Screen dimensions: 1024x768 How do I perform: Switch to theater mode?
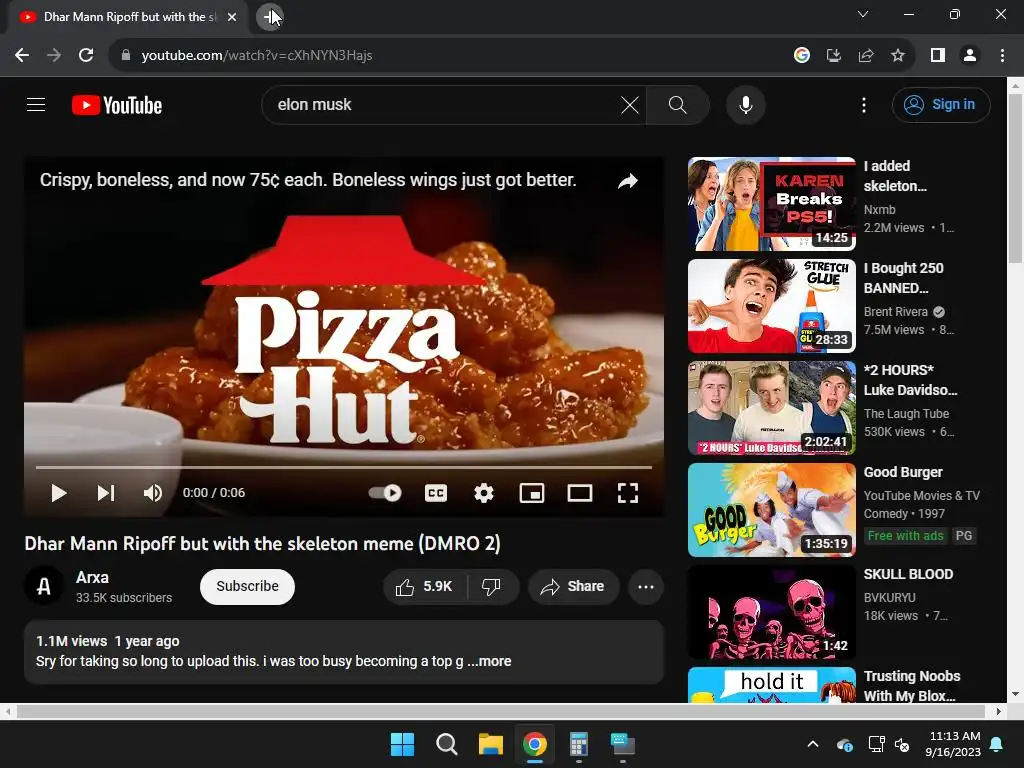coord(580,493)
